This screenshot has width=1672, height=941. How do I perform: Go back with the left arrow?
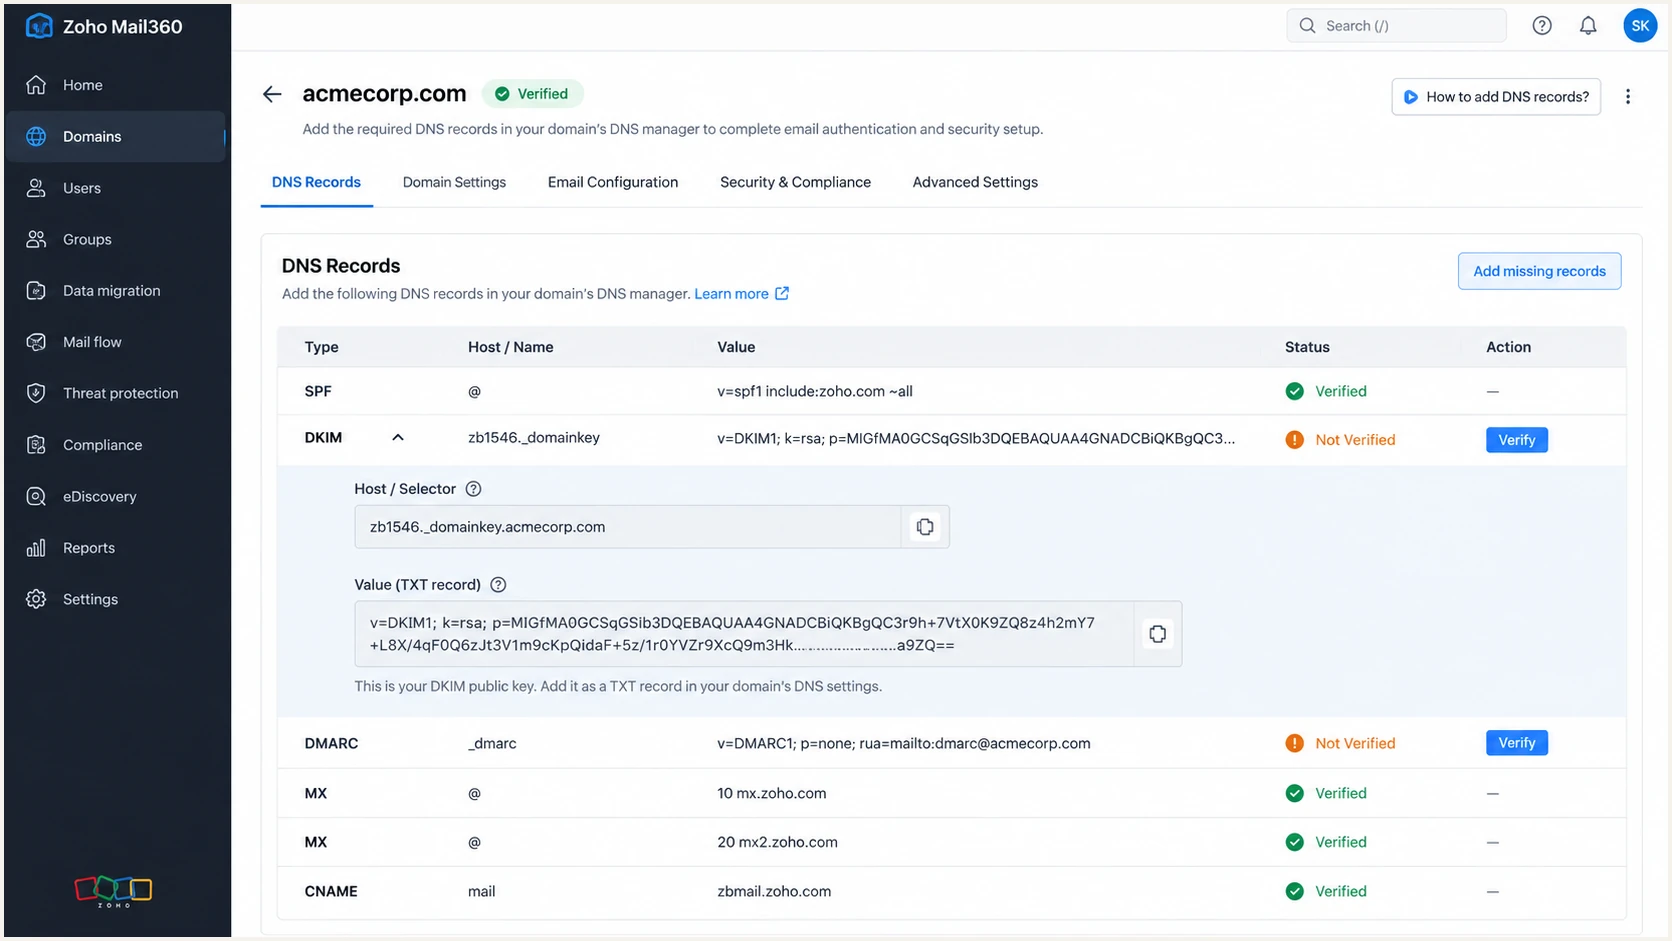pyautogui.click(x=272, y=94)
